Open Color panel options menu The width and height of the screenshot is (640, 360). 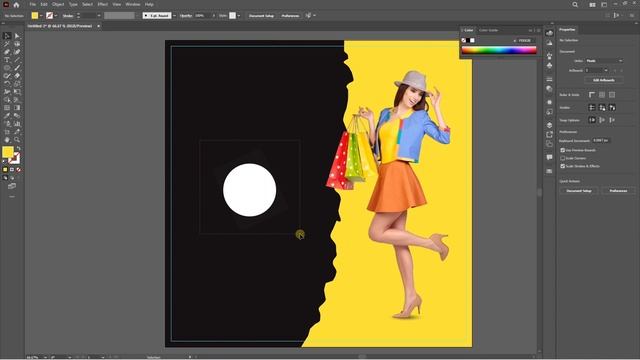(x=539, y=30)
